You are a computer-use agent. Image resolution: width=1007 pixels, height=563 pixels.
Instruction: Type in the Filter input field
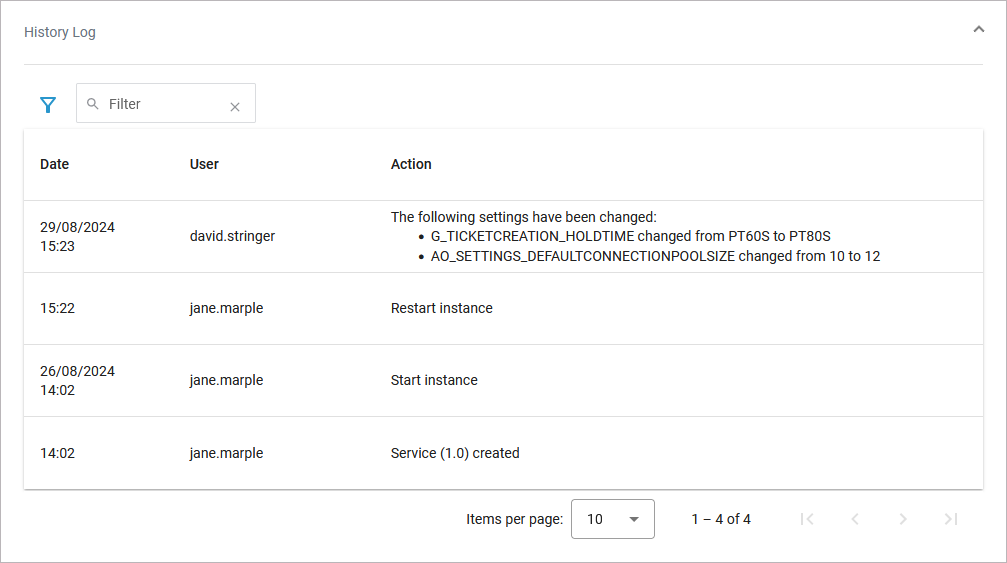click(165, 104)
